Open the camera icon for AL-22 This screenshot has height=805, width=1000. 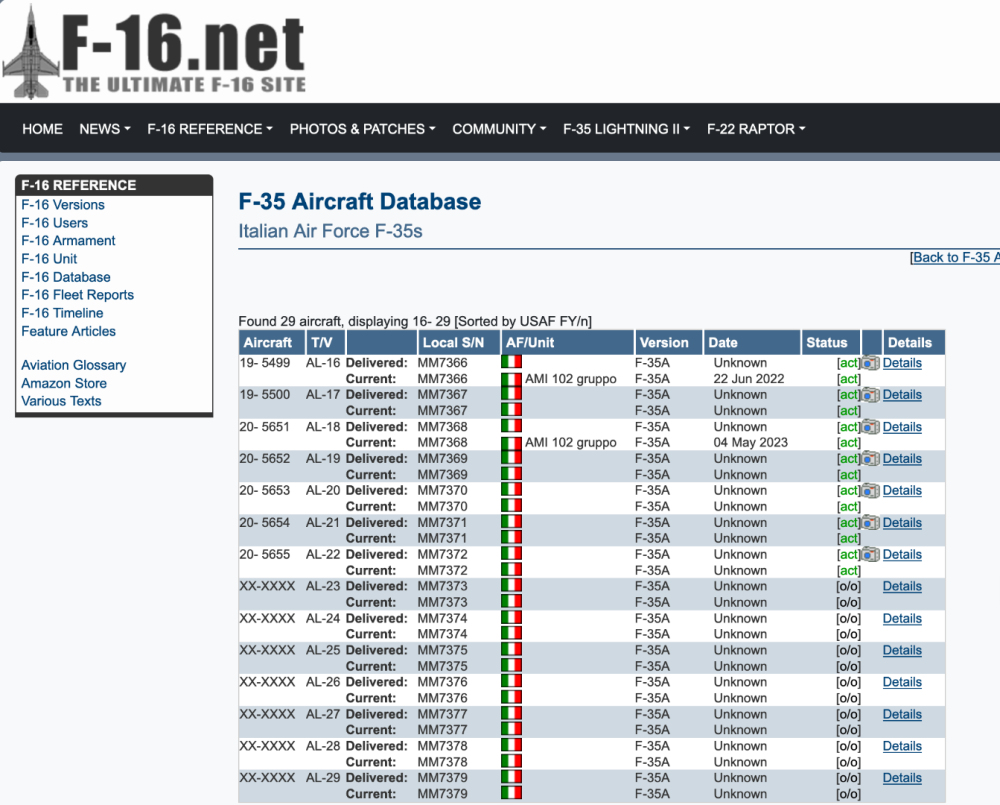coord(870,555)
